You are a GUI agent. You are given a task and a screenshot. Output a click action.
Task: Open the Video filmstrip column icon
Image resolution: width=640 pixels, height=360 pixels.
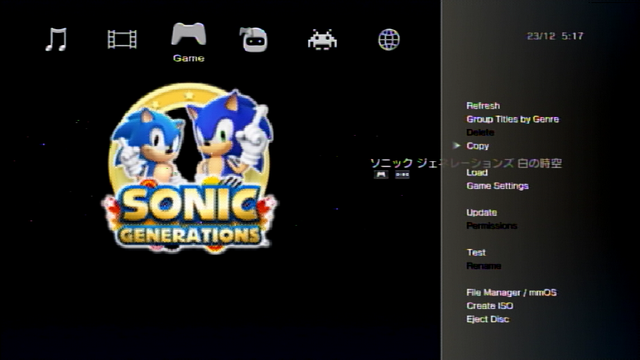[122, 39]
